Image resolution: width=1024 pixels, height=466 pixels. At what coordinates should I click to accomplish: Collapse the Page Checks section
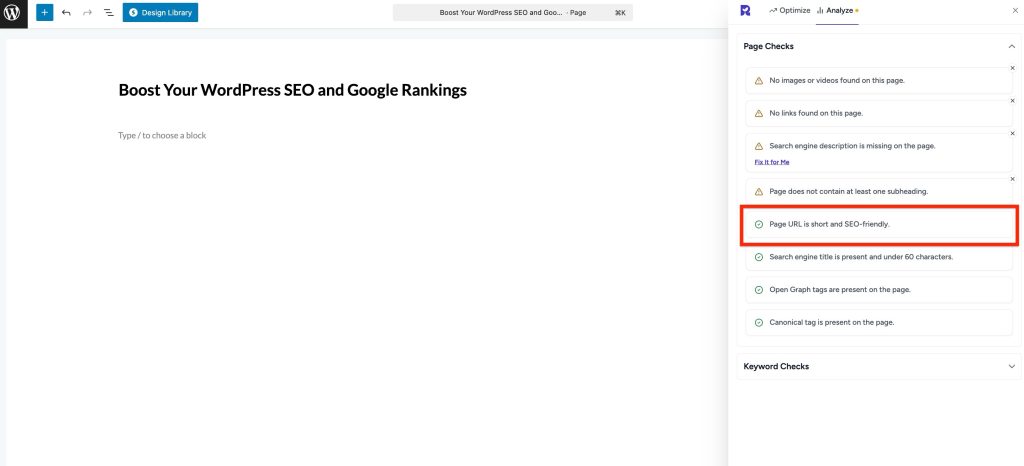1011,46
